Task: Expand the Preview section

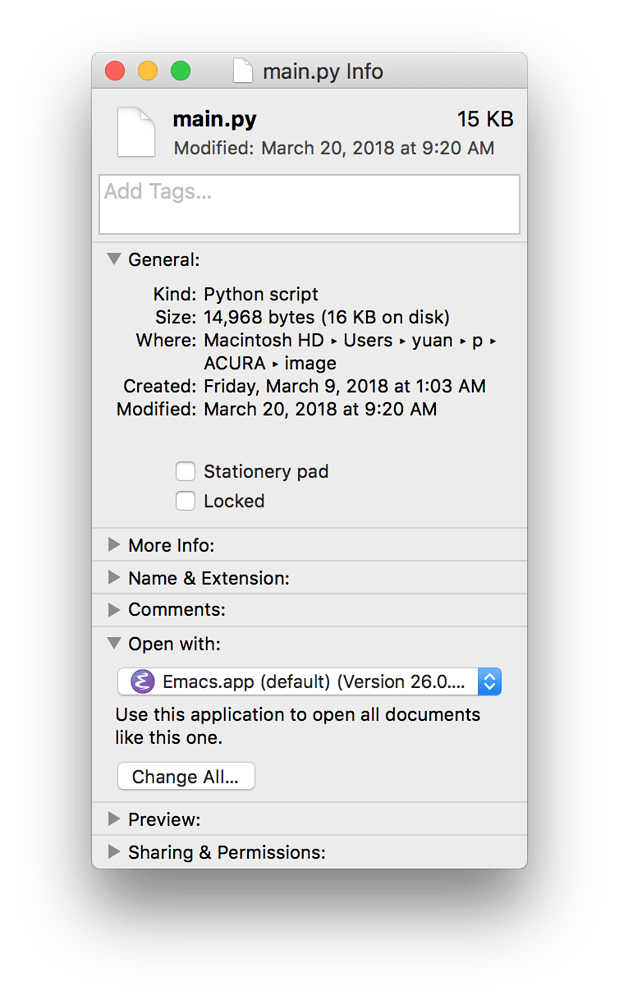Action: tap(113, 819)
